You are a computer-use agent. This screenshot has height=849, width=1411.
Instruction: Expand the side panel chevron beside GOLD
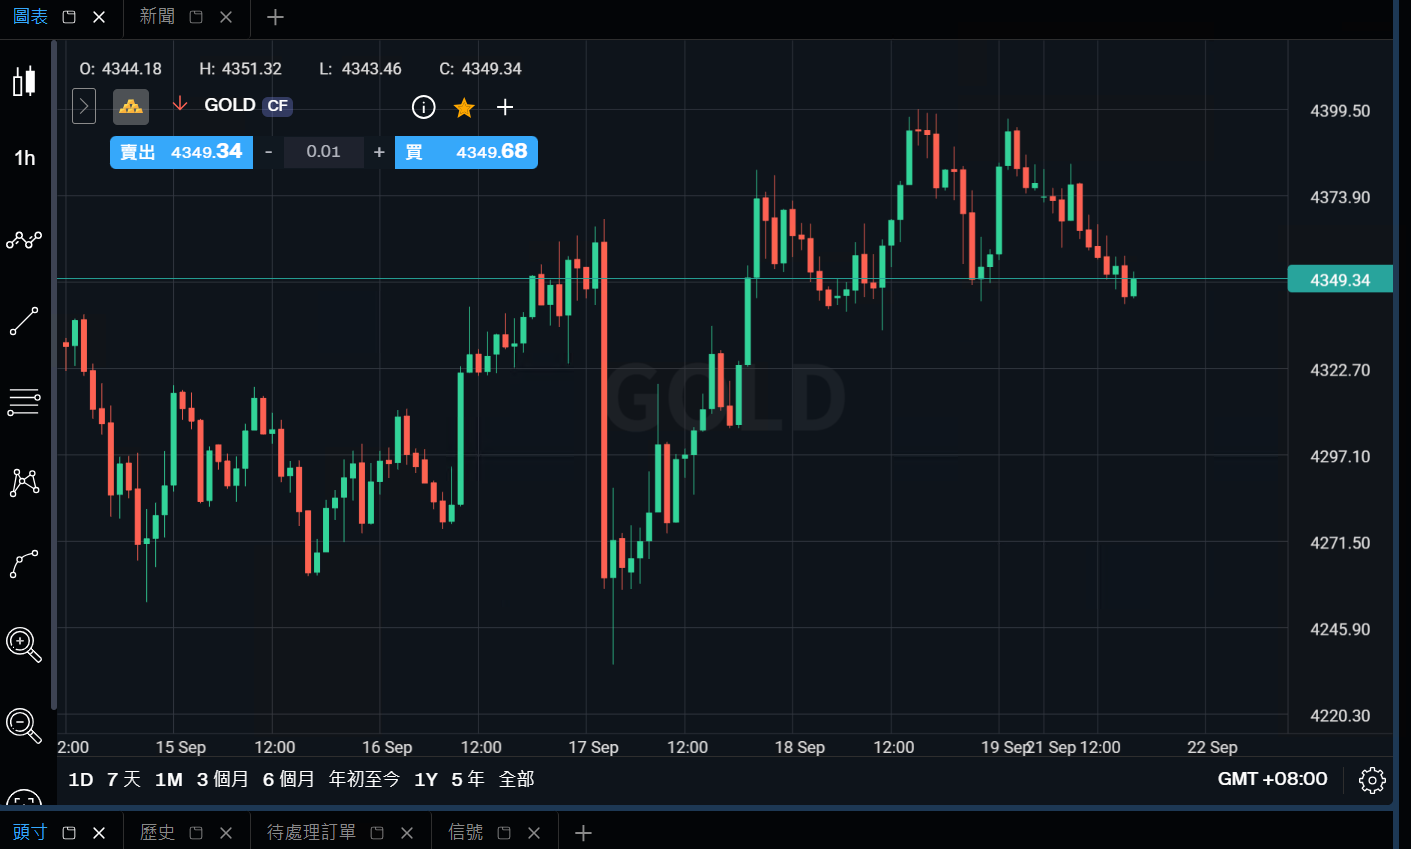coord(84,106)
